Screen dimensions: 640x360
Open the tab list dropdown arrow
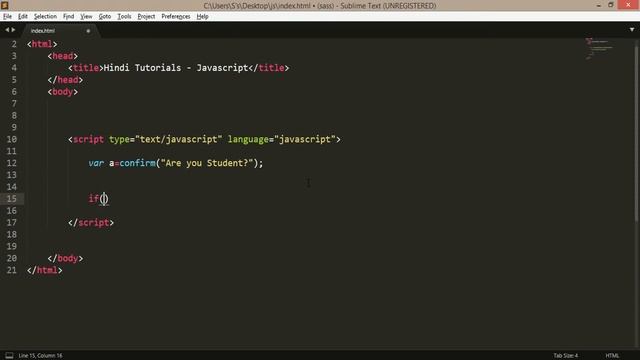coord(632,30)
